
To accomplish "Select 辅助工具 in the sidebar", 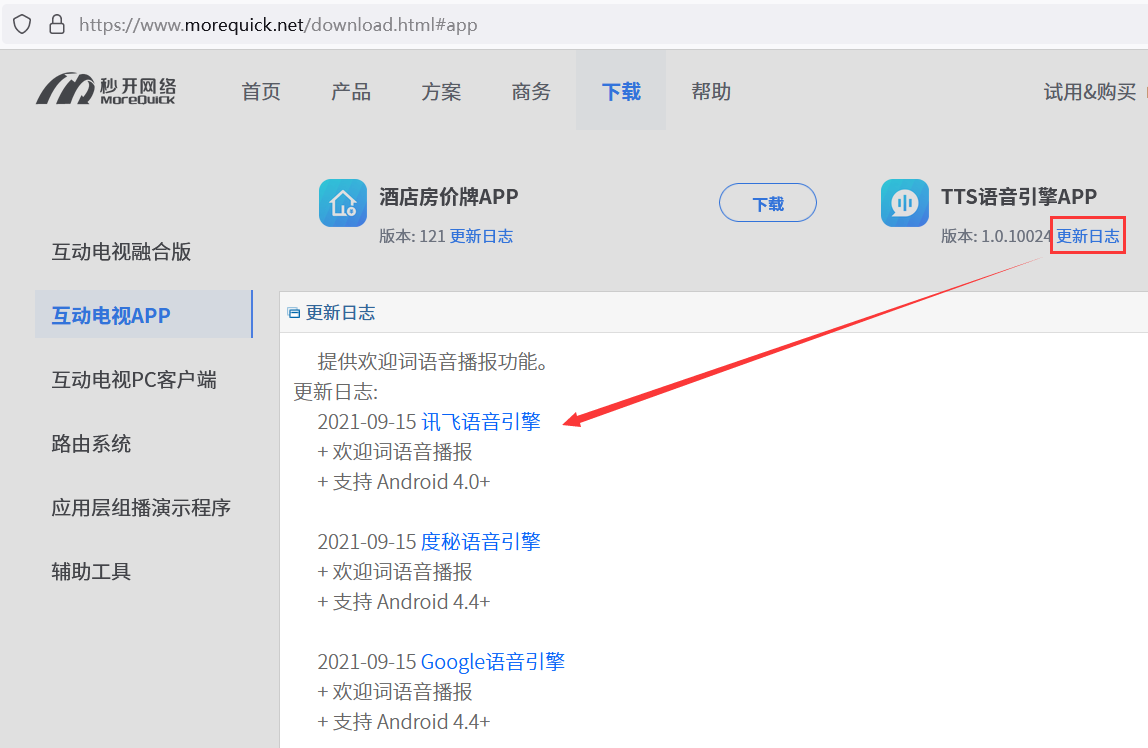I will pos(92,572).
